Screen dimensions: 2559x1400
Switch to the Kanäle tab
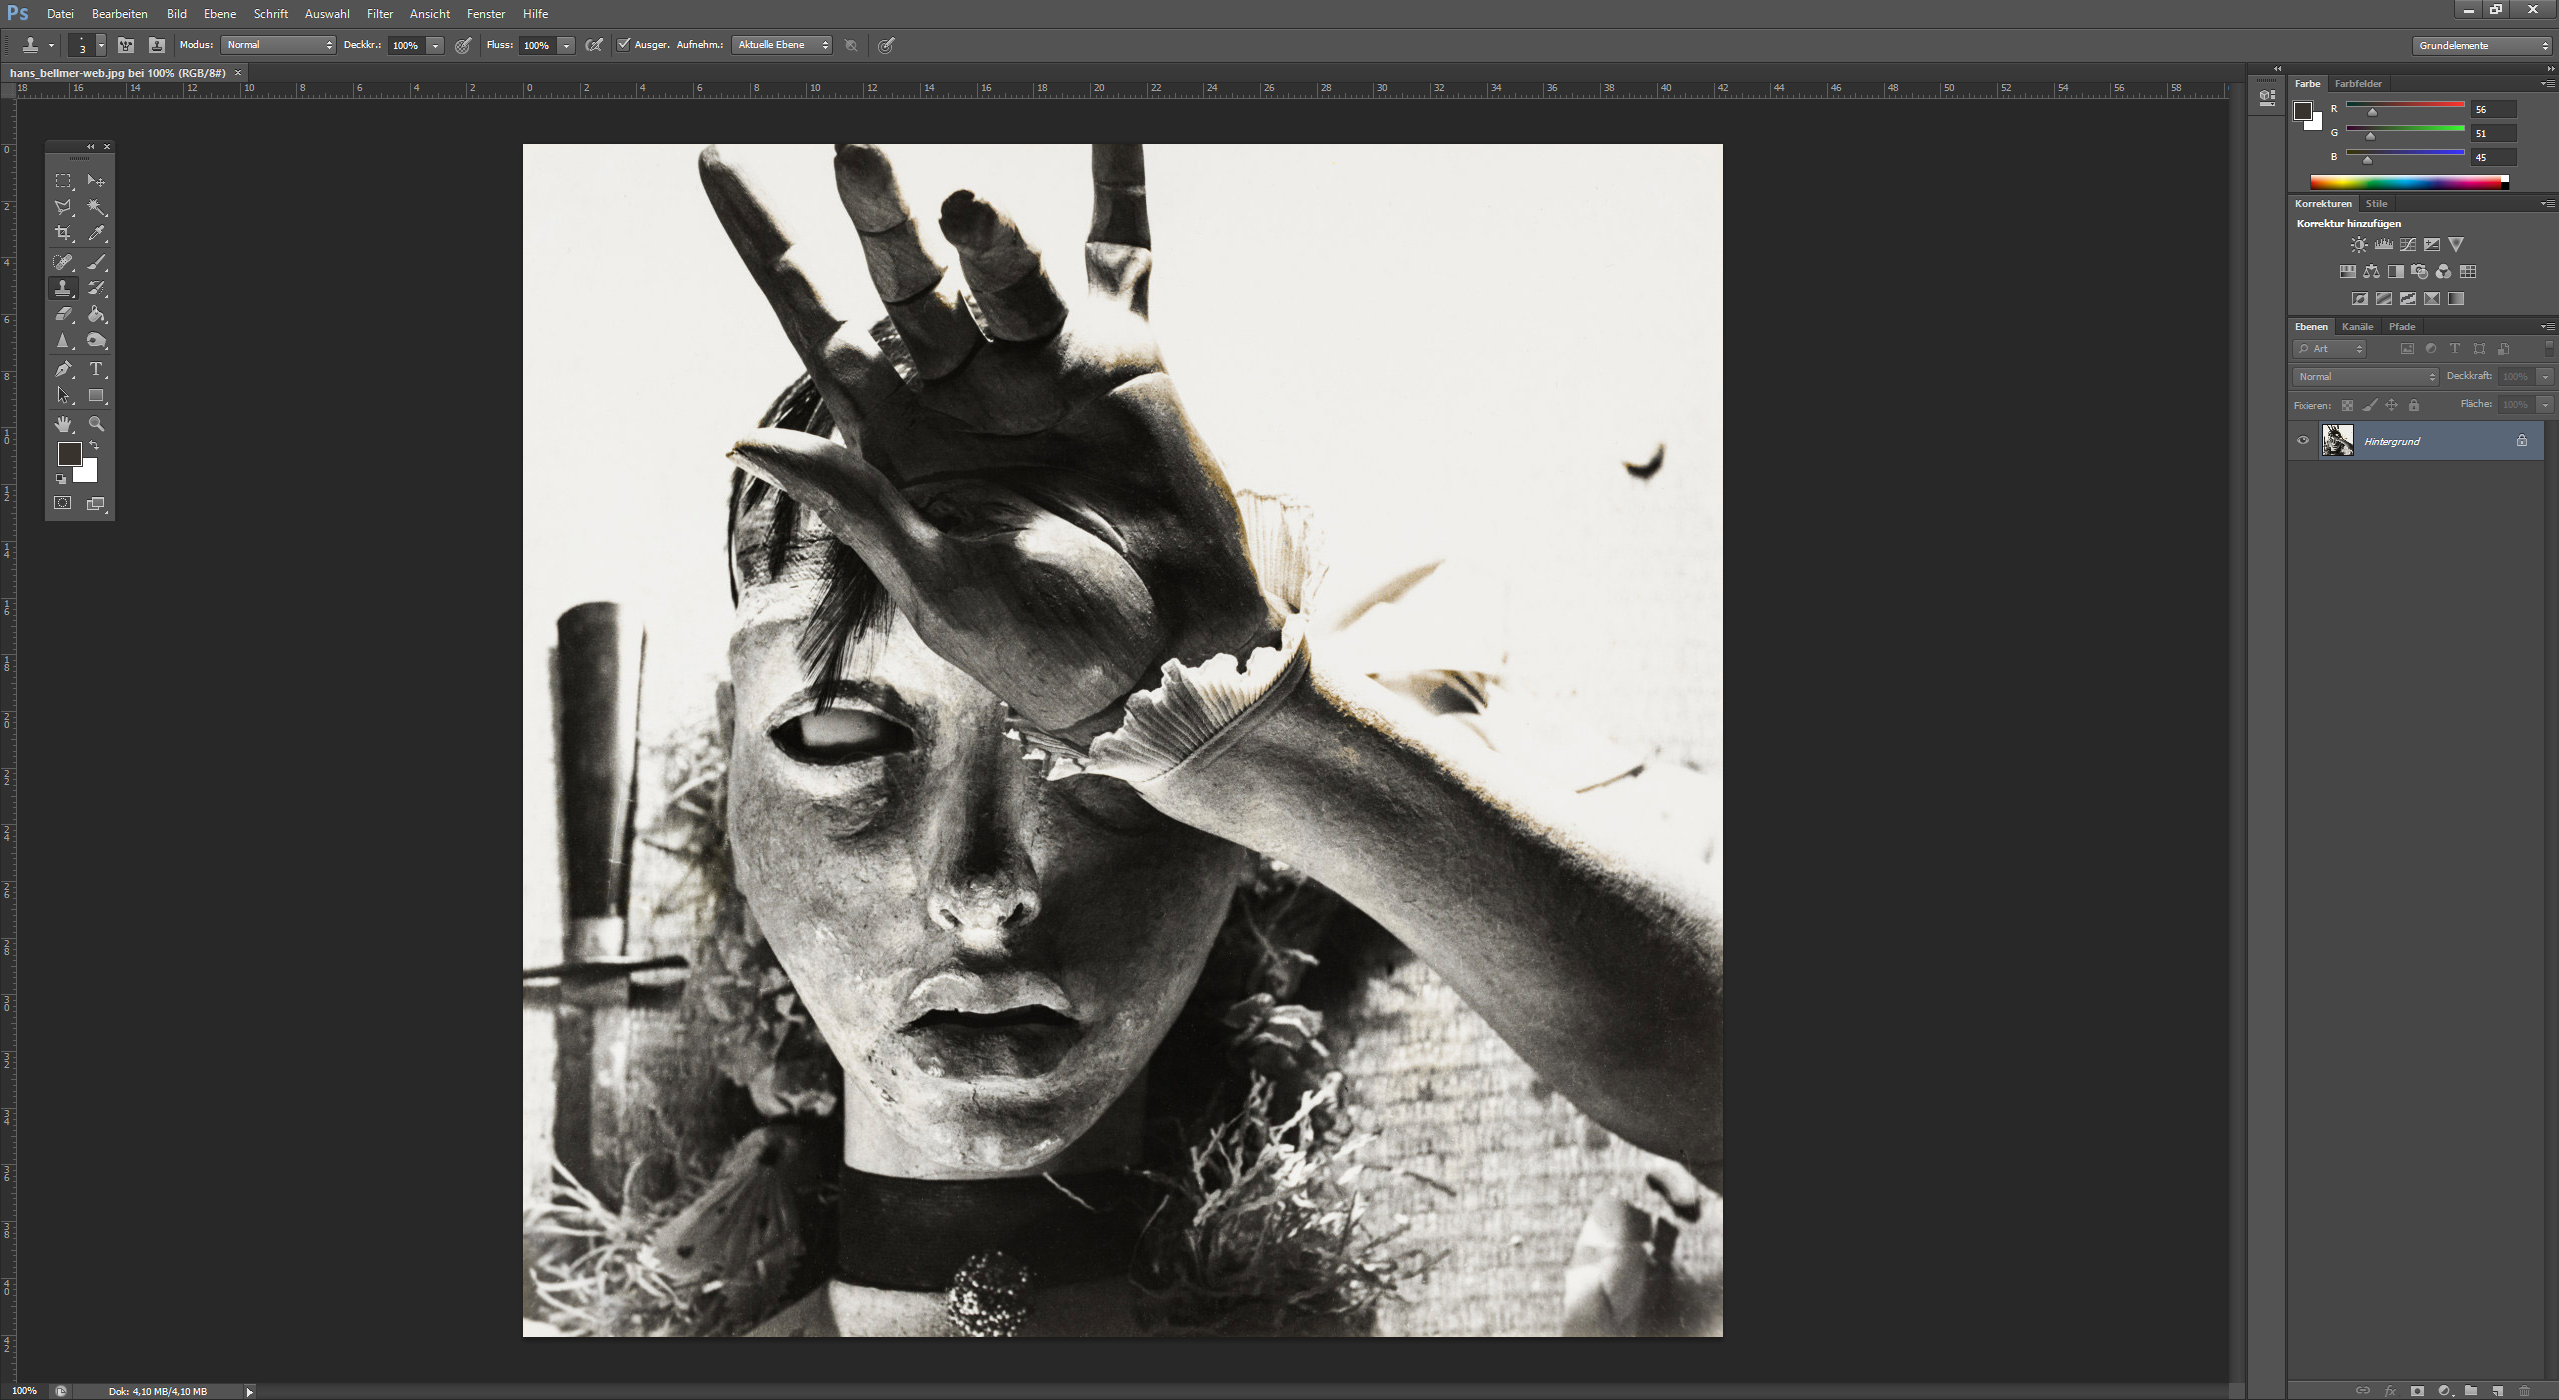(2357, 327)
